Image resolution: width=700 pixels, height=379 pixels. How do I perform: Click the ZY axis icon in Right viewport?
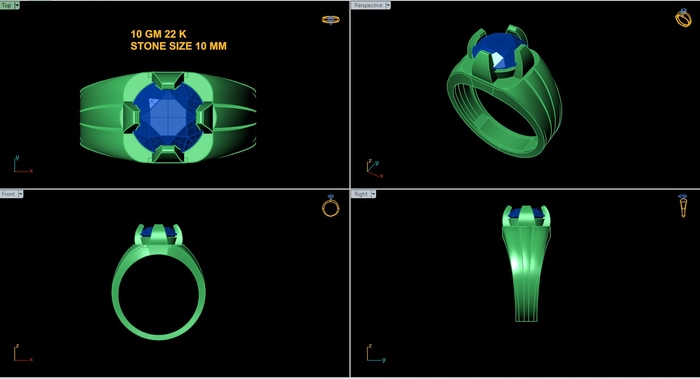(375, 353)
